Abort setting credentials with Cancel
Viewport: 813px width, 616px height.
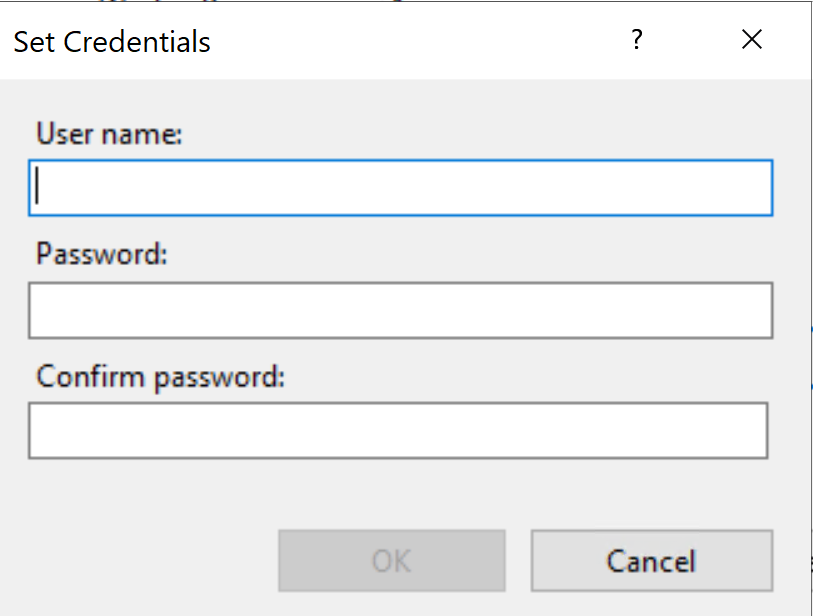pos(651,561)
